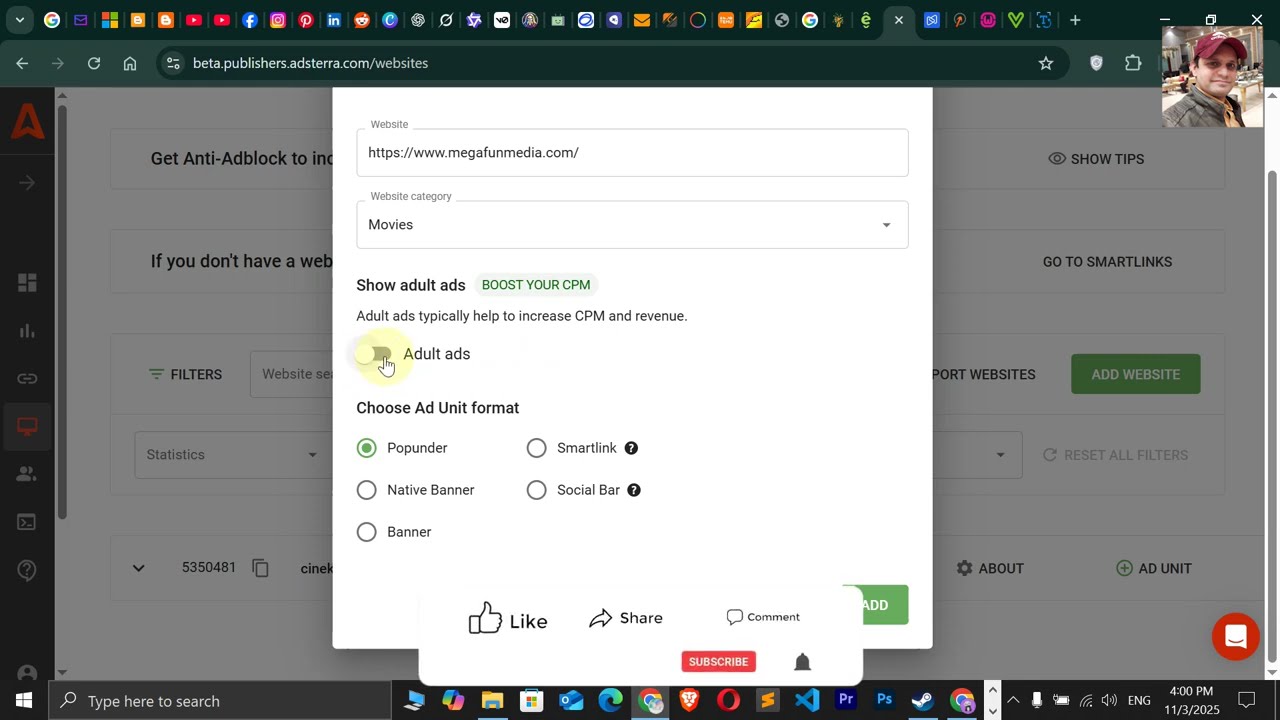The image size is (1280, 720).
Task: Switch to the Reddit browser tab
Action: tap(362, 20)
